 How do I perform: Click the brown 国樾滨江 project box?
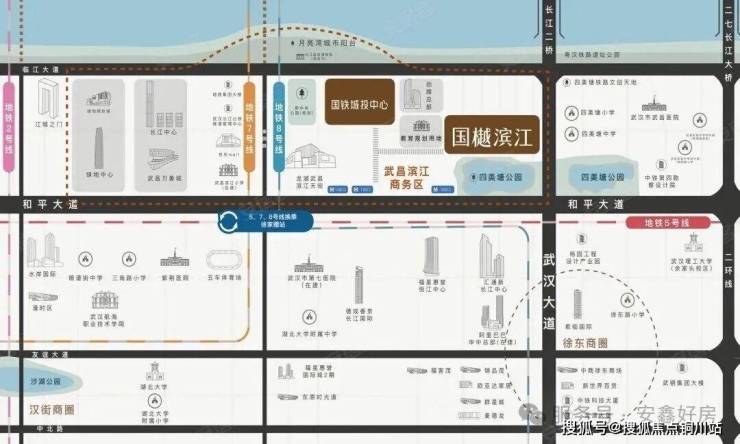492,135
